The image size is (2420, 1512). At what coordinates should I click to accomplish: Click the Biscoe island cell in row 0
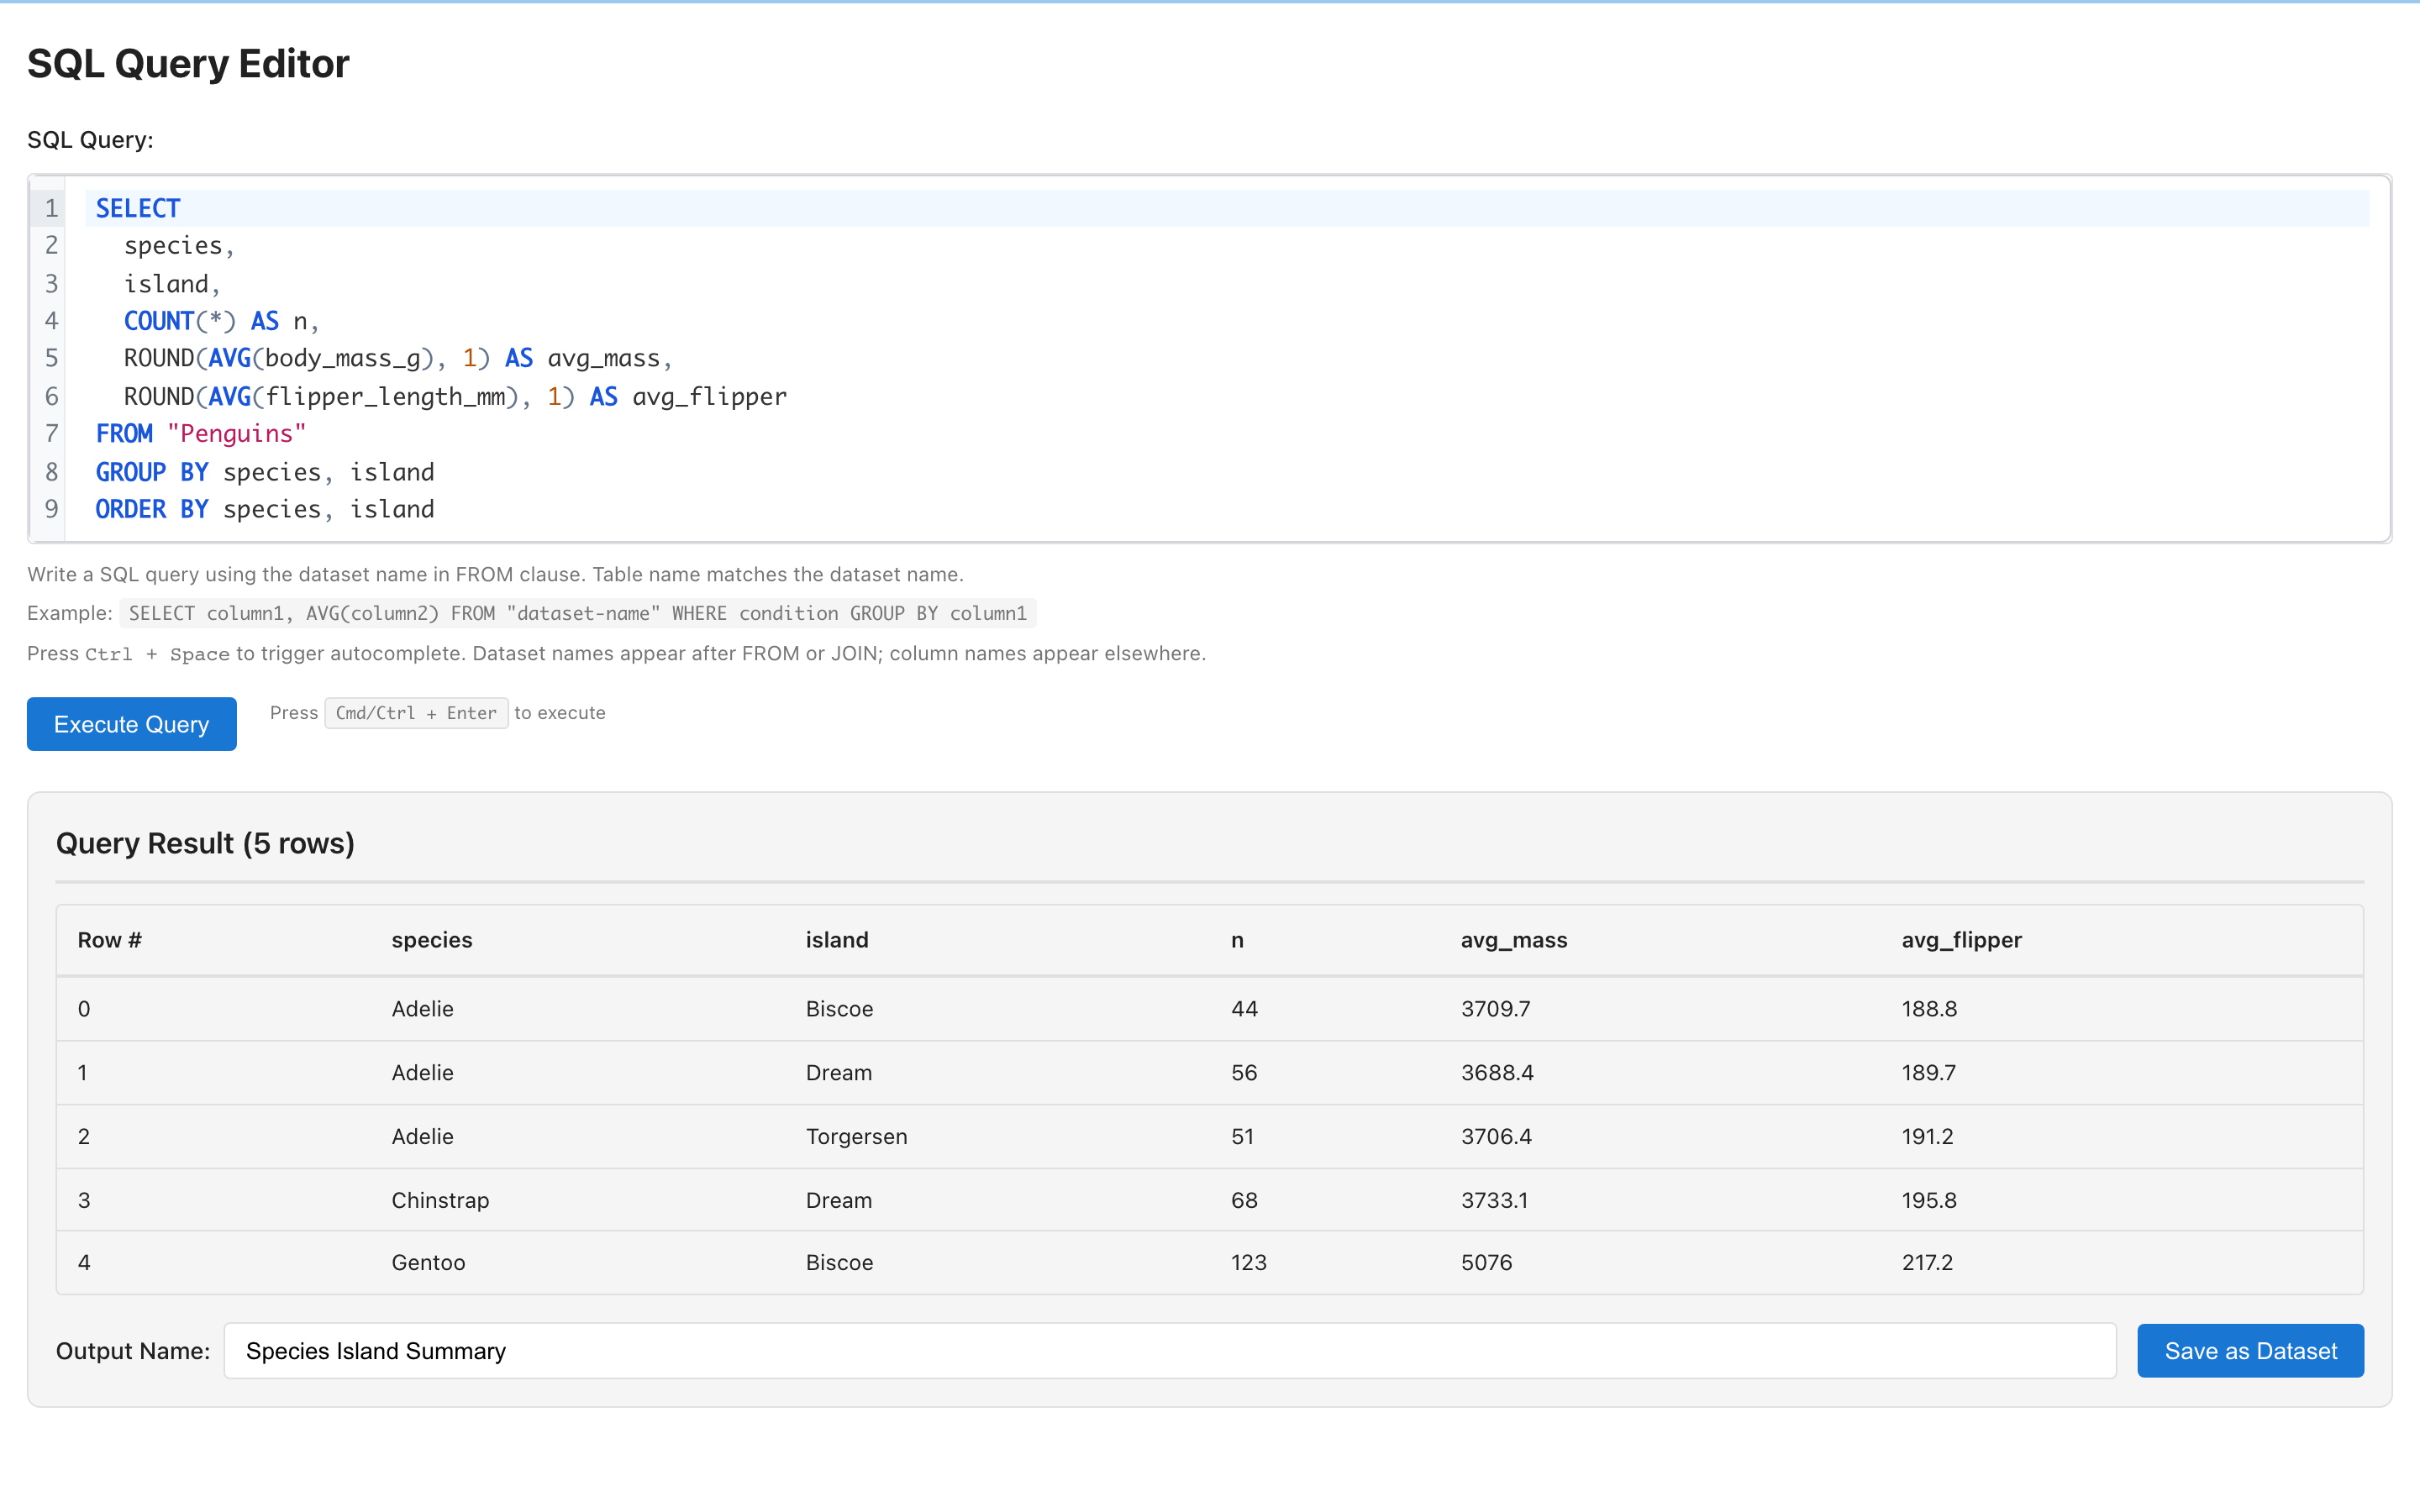(839, 1009)
